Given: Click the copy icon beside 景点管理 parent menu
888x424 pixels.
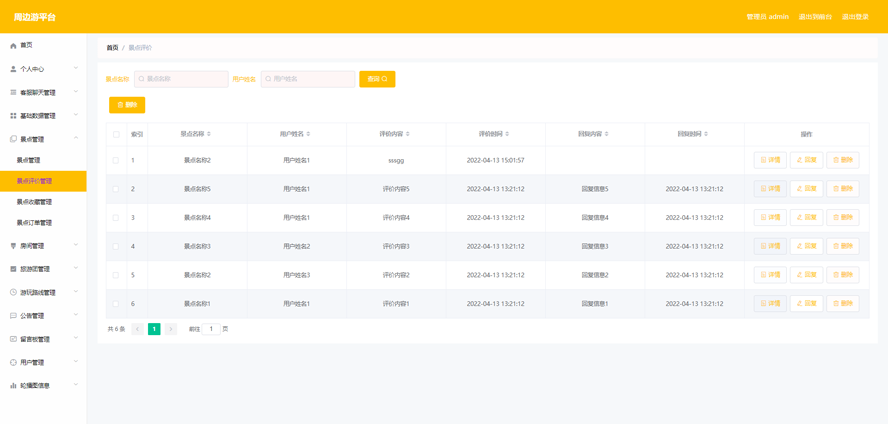Looking at the screenshot, I should 13,139.
